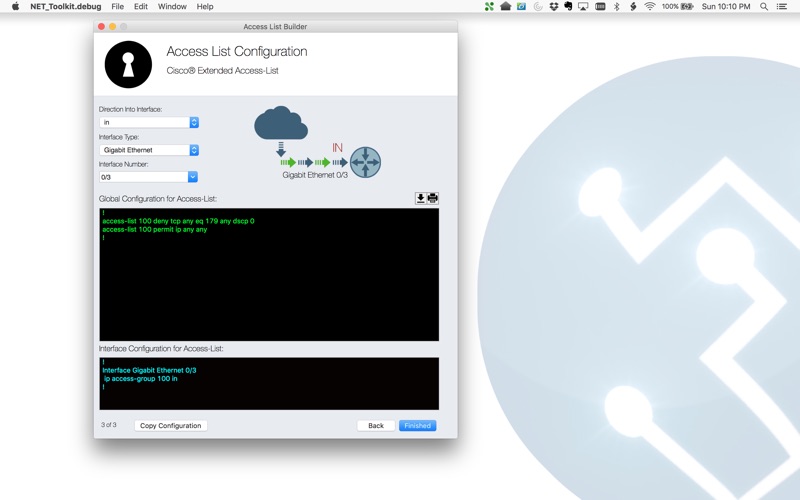Click the grey spiral menu bar icon
800x500 pixels.
coord(538,7)
